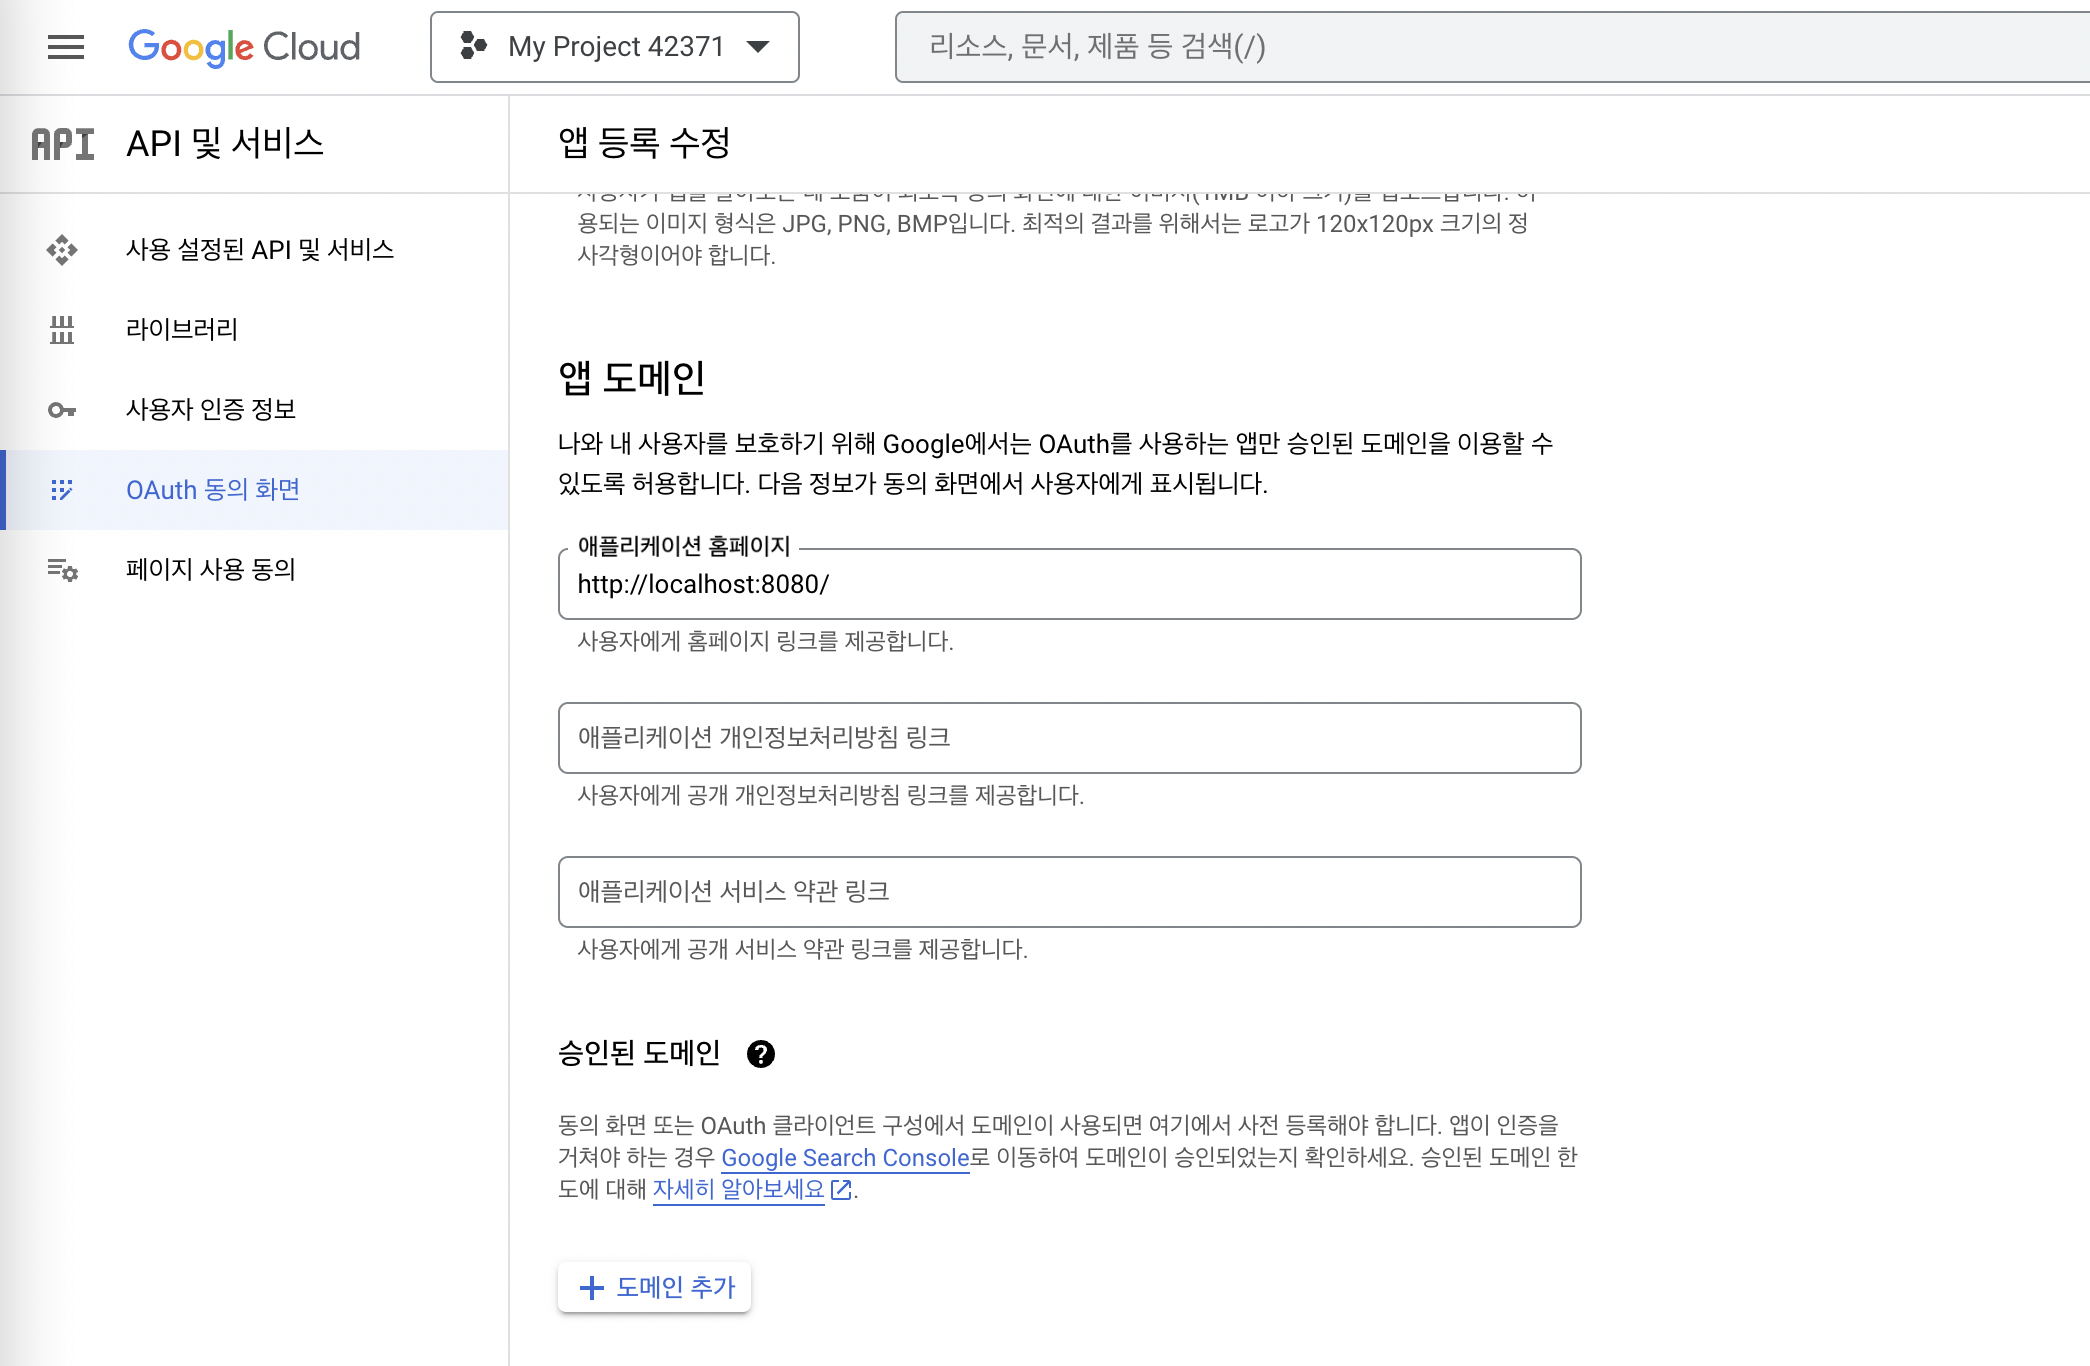Click the 페이지 사용 동의 settings icon
Image resolution: width=2090 pixels, height=1366 pixels.
point(62,570)
